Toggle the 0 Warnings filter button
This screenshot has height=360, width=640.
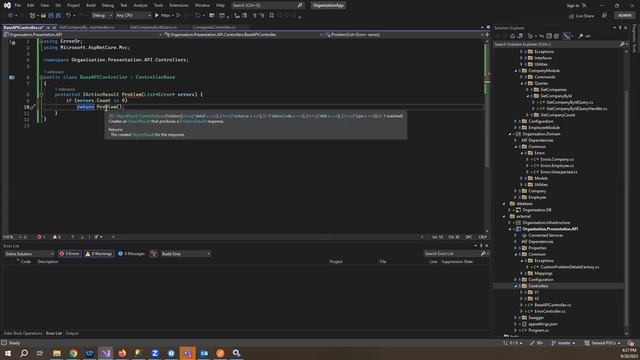(x=99, y=254)
